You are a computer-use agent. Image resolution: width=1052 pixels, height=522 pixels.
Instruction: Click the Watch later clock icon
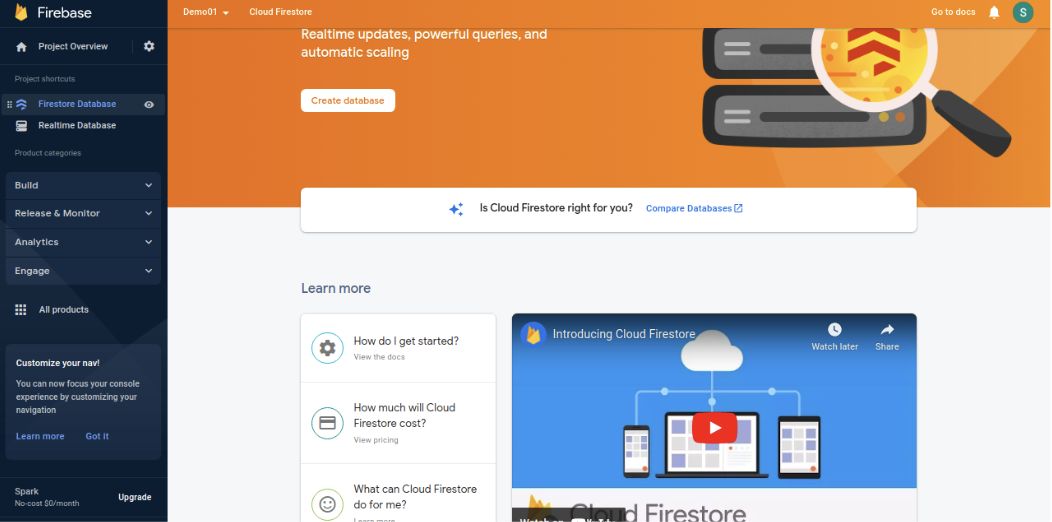tap(835, 329)
